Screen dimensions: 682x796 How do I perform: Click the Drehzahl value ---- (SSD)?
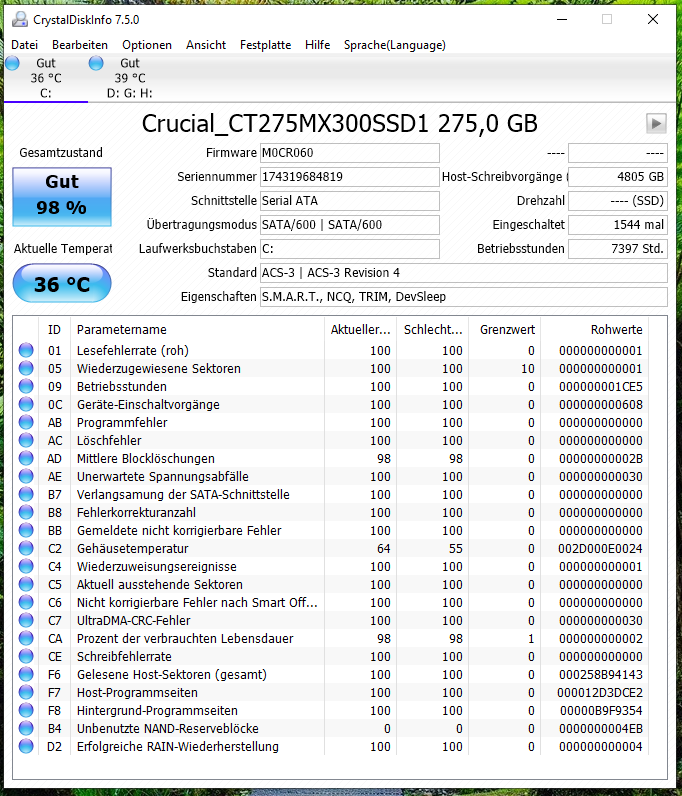pyautogui.click(x=618, y=201)
